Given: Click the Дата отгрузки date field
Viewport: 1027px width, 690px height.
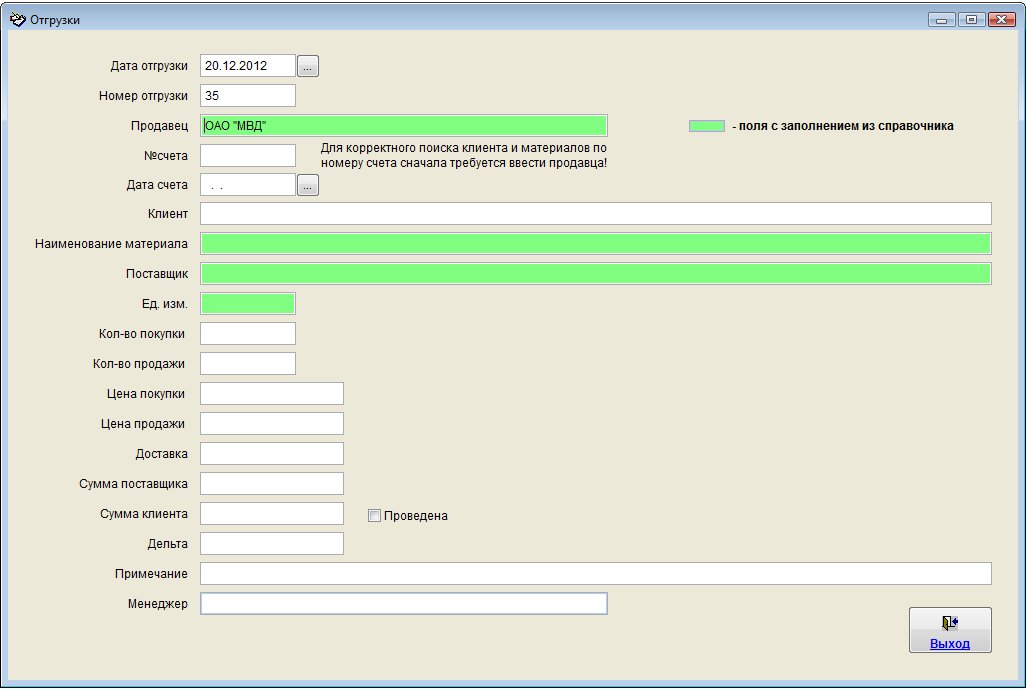Looking at the screenshot, I should [248, 66].
